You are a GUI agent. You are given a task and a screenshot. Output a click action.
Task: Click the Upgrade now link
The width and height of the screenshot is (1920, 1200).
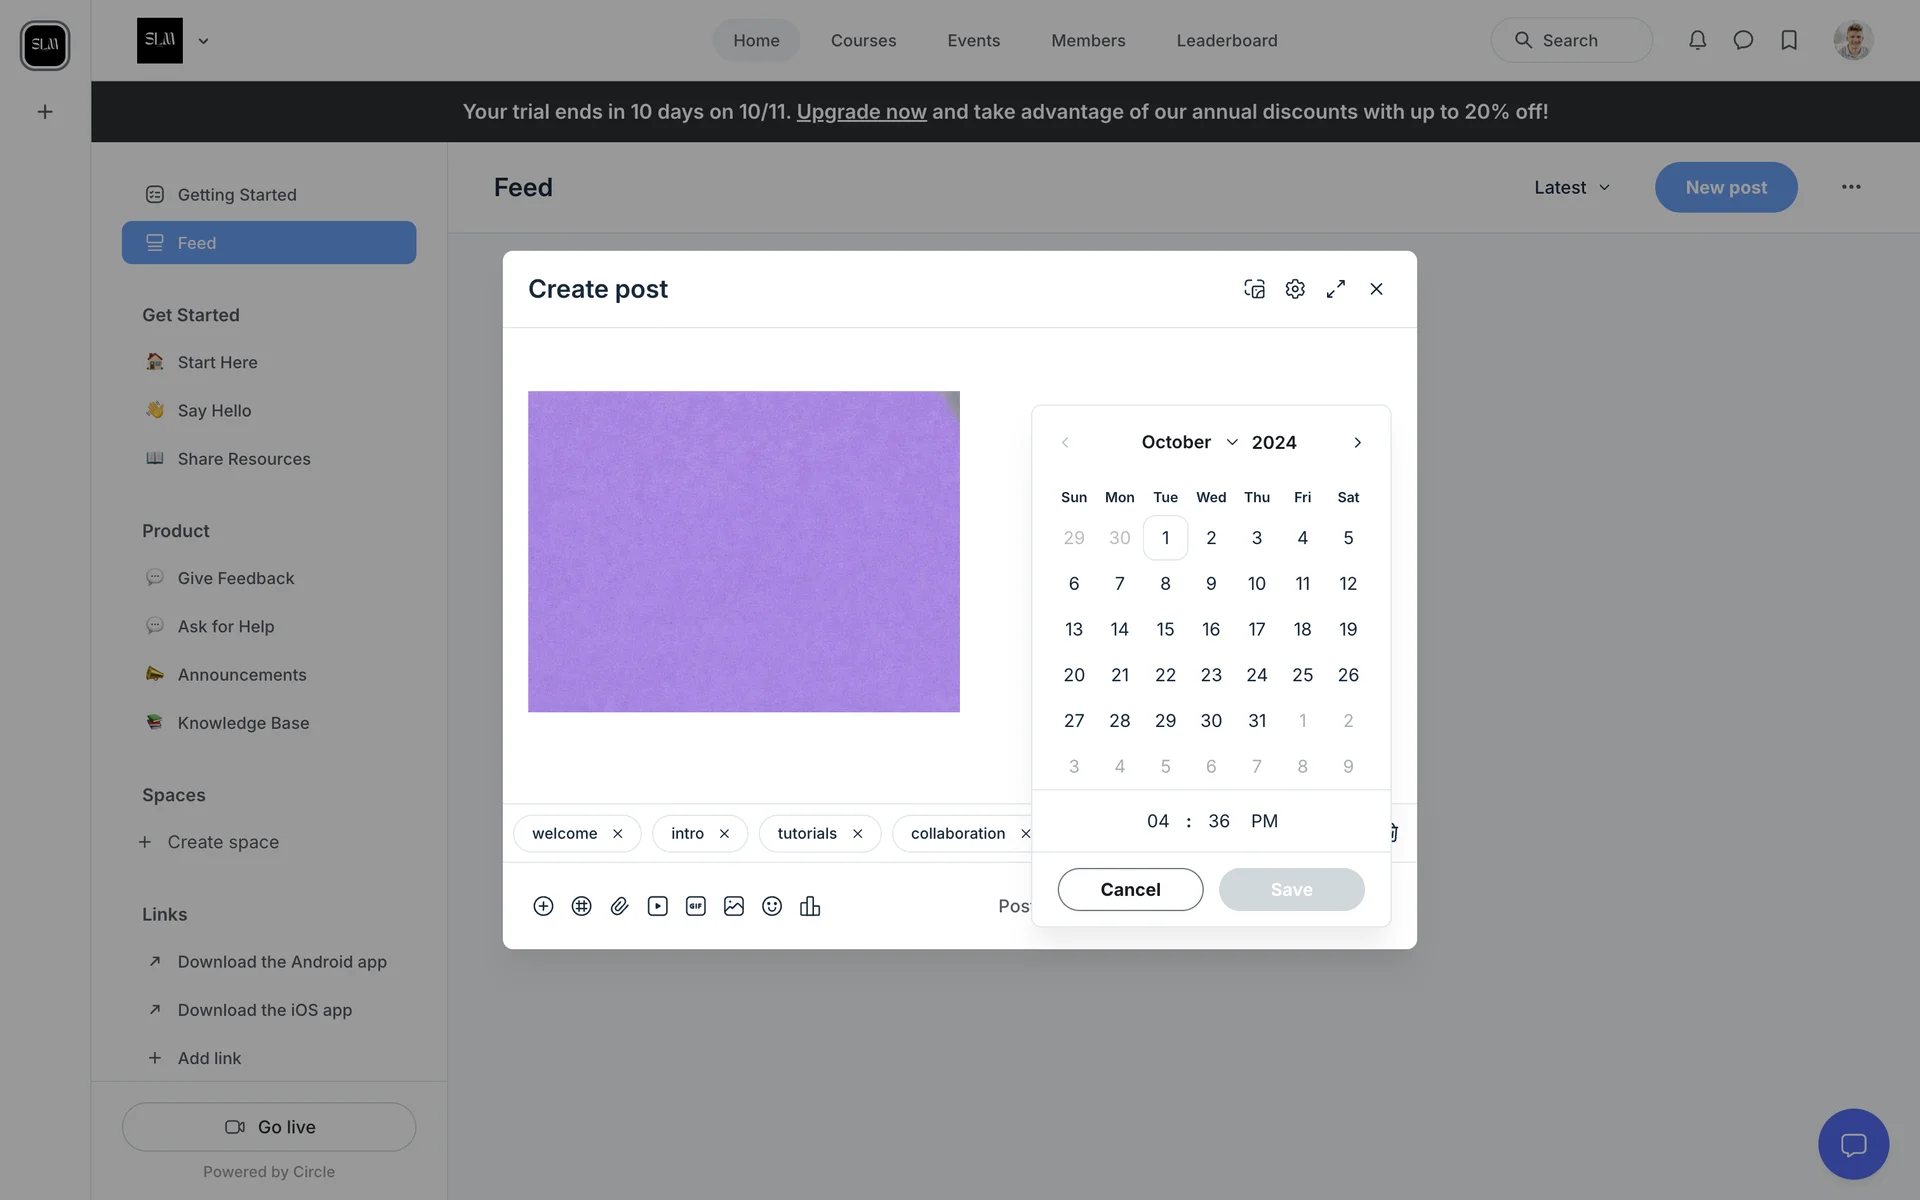click(x=861, y=111)
